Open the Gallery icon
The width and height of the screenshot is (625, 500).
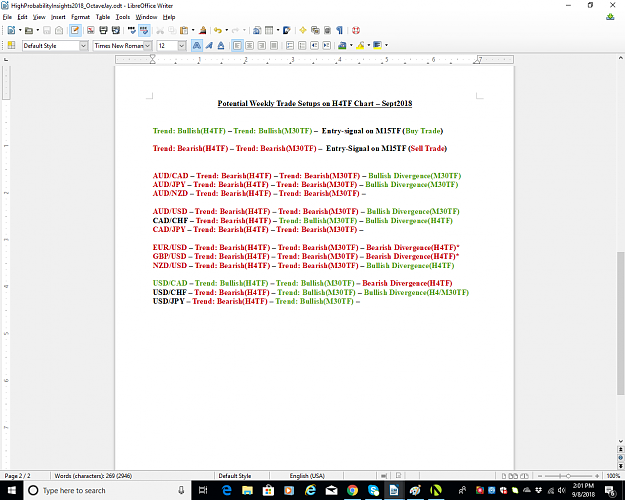coord(315,30)
